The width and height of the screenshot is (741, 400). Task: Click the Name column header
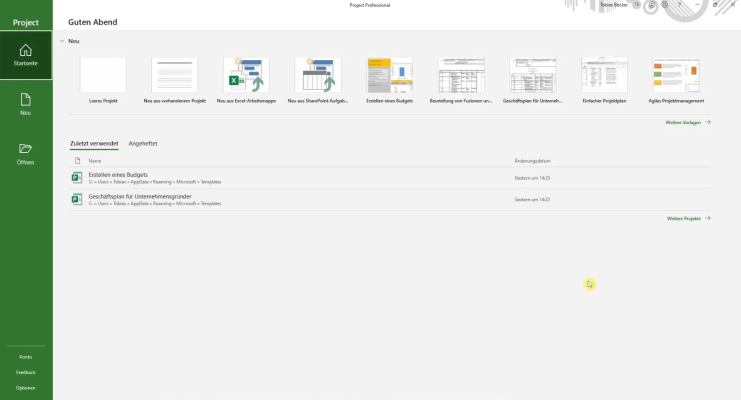95,161
